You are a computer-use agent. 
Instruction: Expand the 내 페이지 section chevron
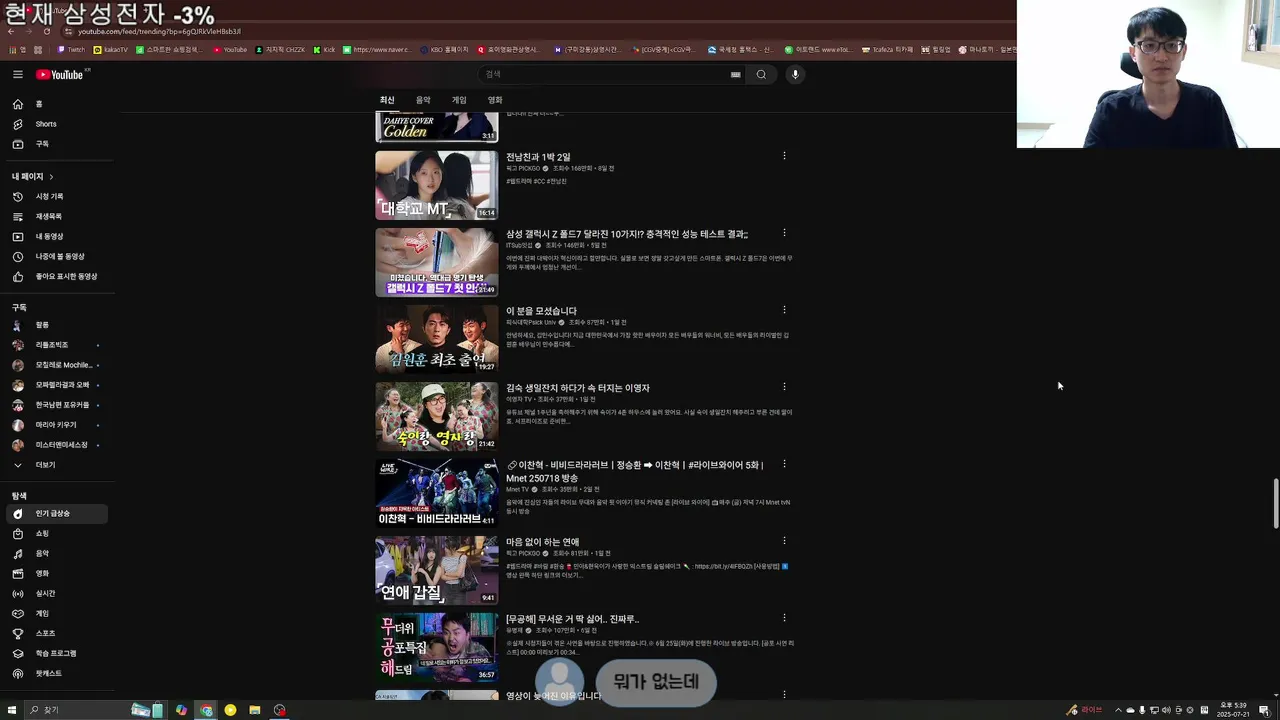51,177
